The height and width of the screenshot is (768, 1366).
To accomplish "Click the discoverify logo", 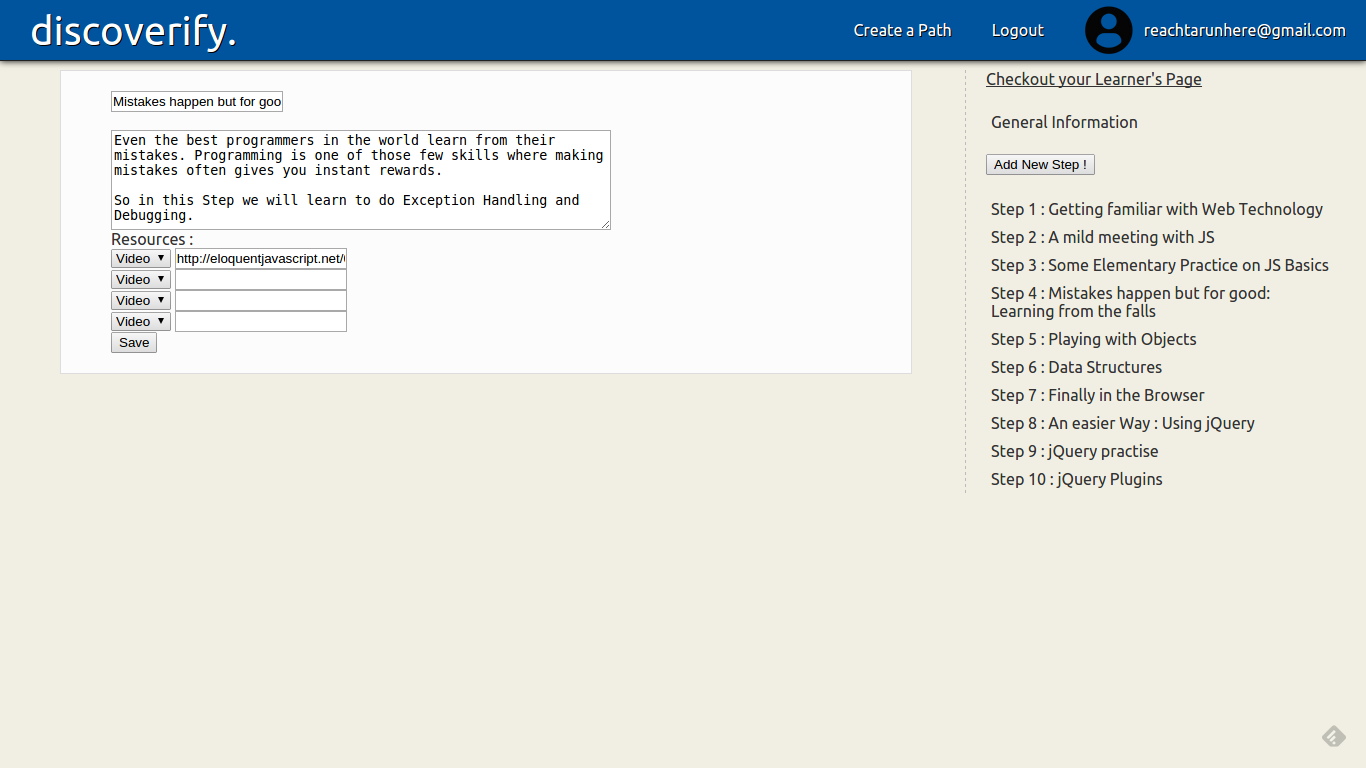I will [x=134, y=31].
